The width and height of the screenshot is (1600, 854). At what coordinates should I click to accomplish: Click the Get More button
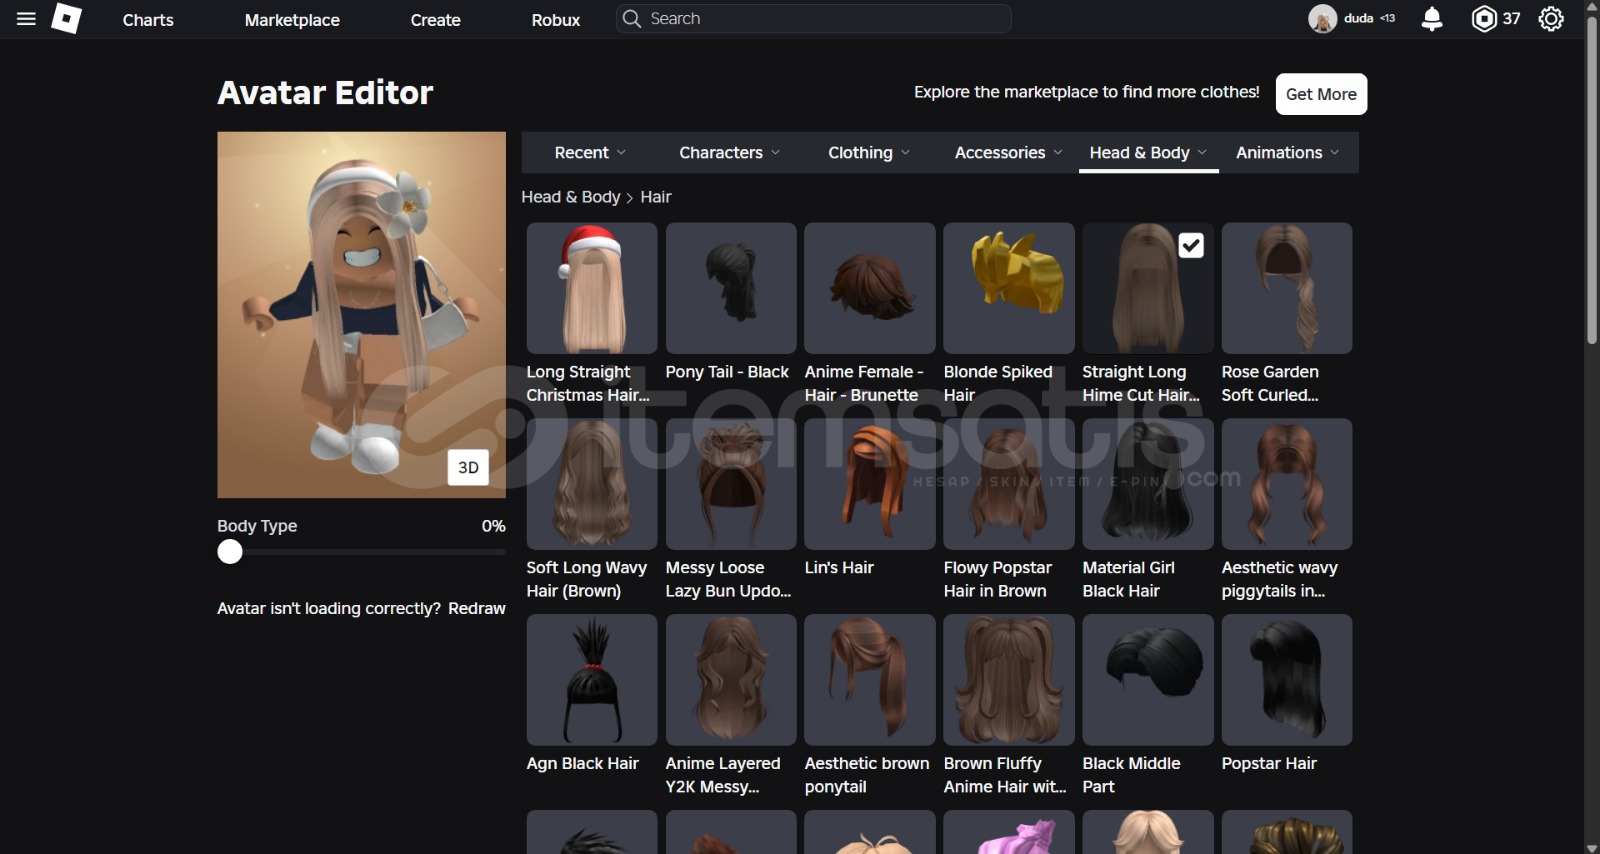1321,94
